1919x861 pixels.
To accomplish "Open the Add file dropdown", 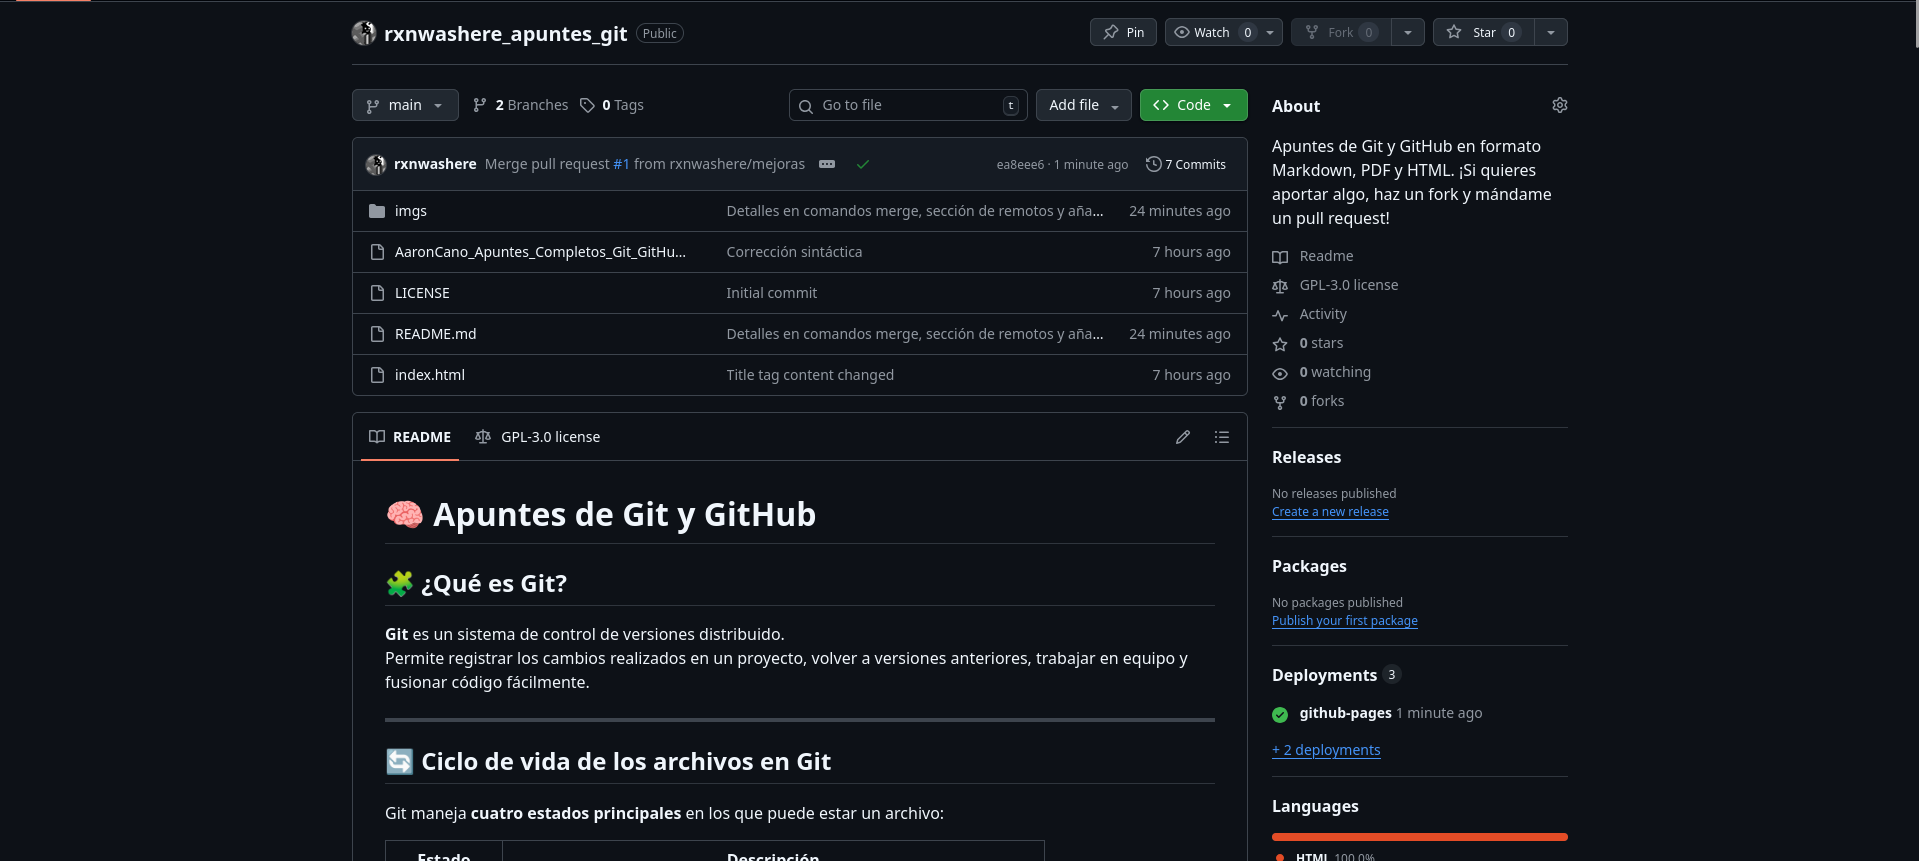I will 1084,105.
